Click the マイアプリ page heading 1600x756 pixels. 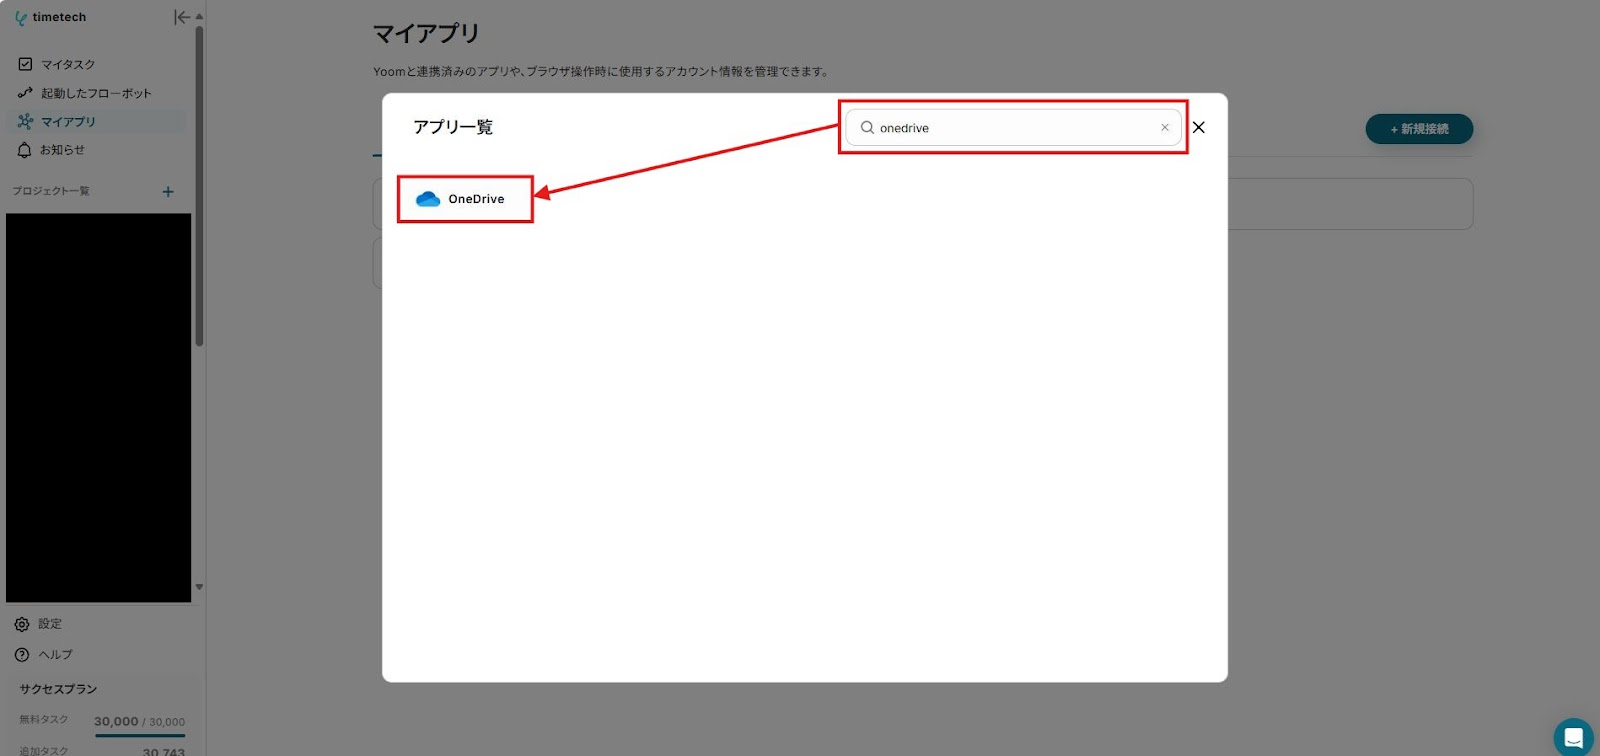tap(427, 33)
